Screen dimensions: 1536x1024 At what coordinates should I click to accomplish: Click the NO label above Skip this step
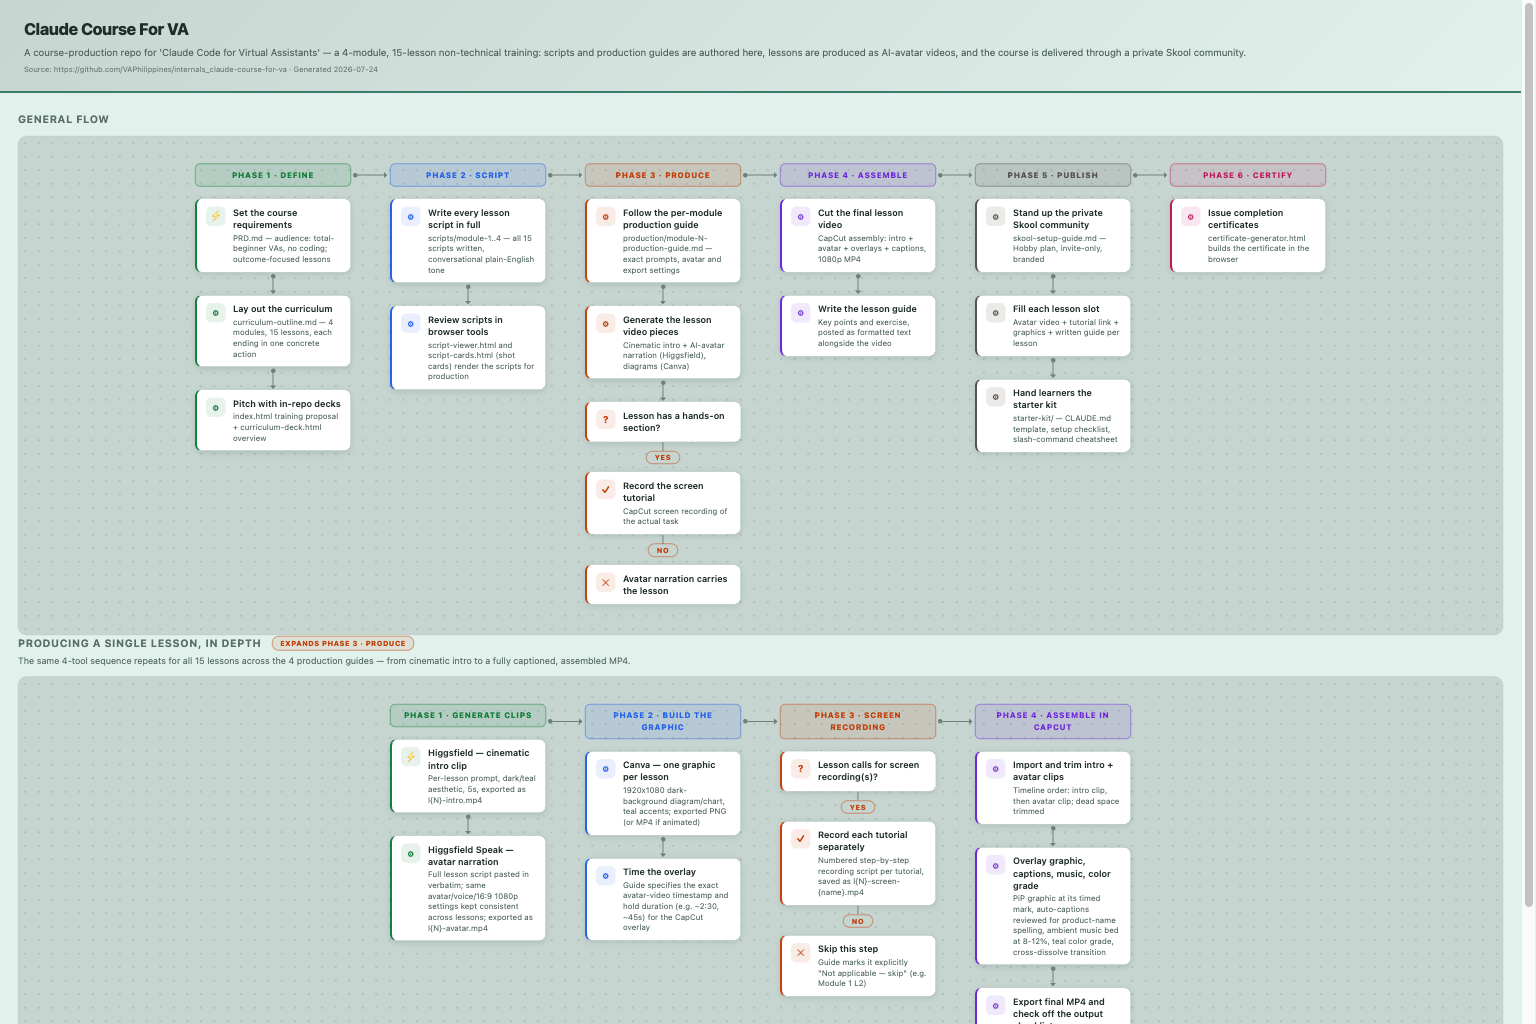858,921
